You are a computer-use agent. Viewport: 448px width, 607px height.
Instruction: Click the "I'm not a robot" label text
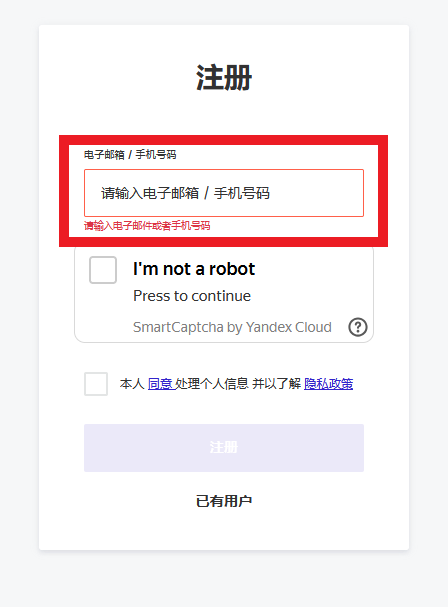(x=194, y=269)
